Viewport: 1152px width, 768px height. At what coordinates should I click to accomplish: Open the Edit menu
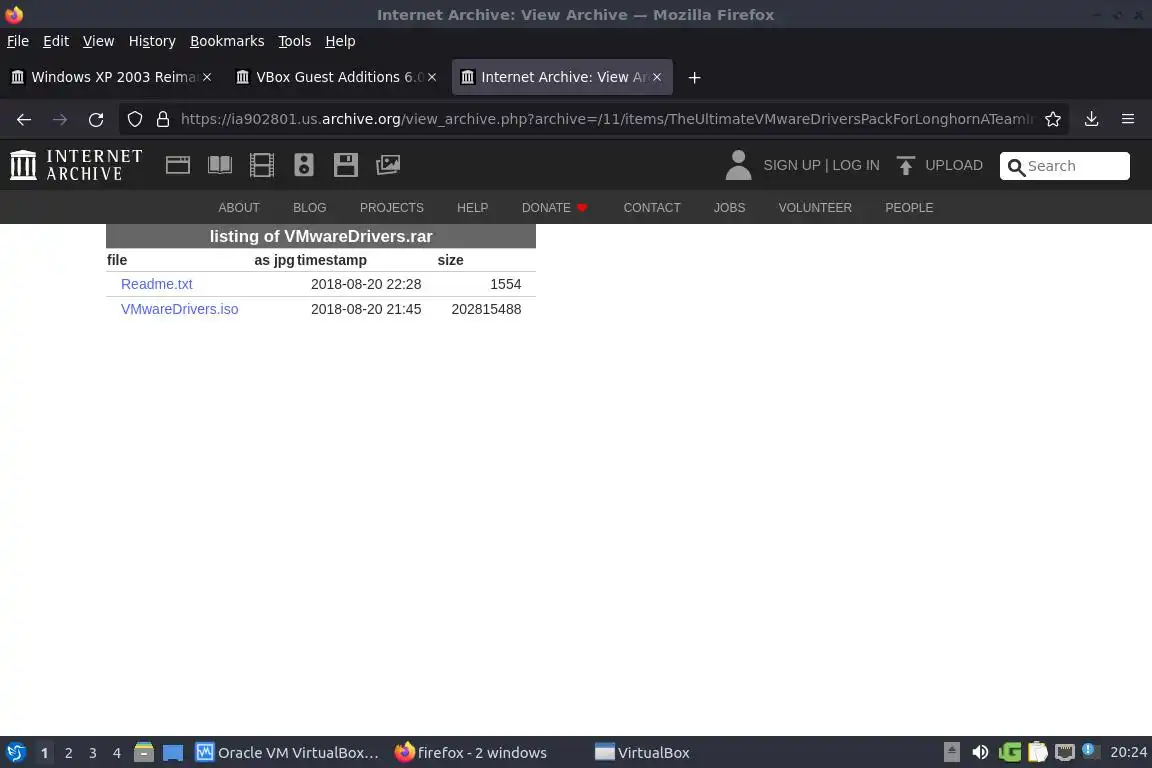(x=56, y=41)
